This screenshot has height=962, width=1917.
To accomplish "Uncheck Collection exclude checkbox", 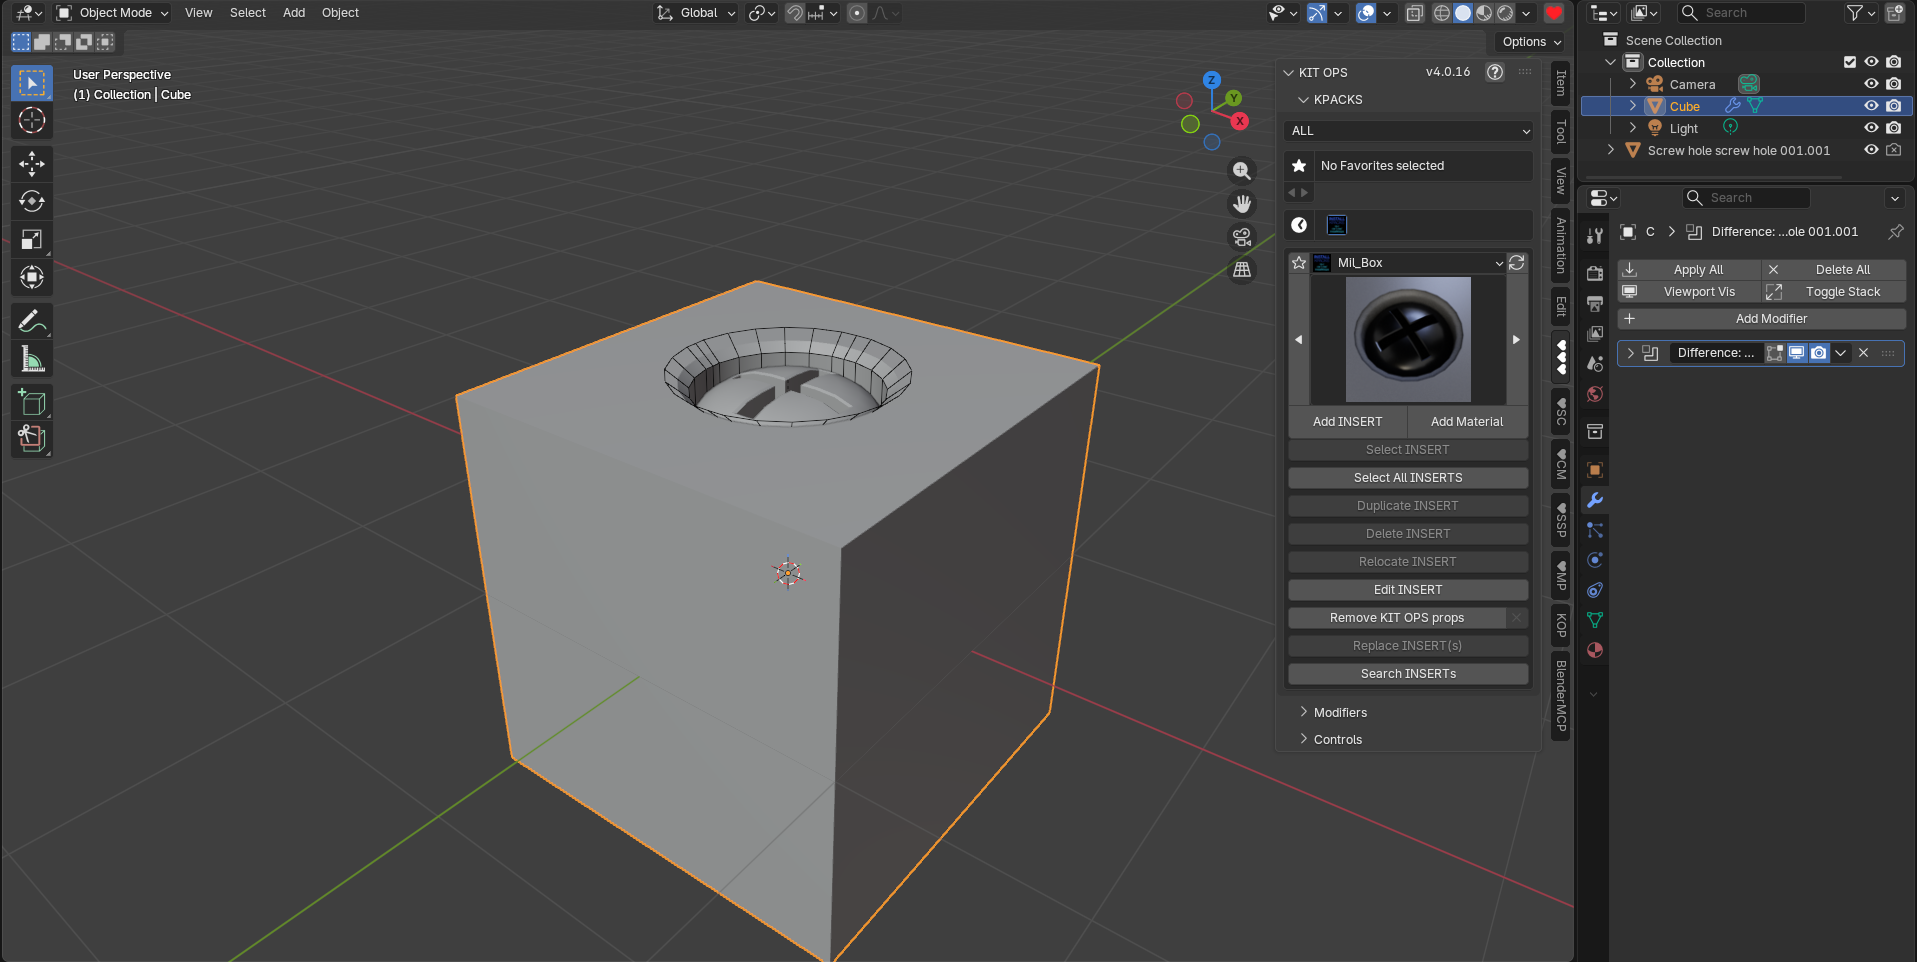I will (1850, 62).
